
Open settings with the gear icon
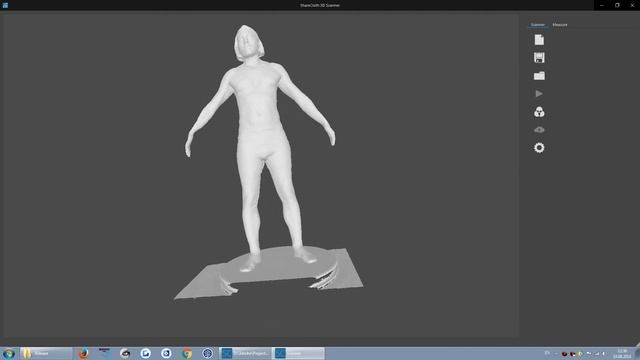click(x=539, y=148)
